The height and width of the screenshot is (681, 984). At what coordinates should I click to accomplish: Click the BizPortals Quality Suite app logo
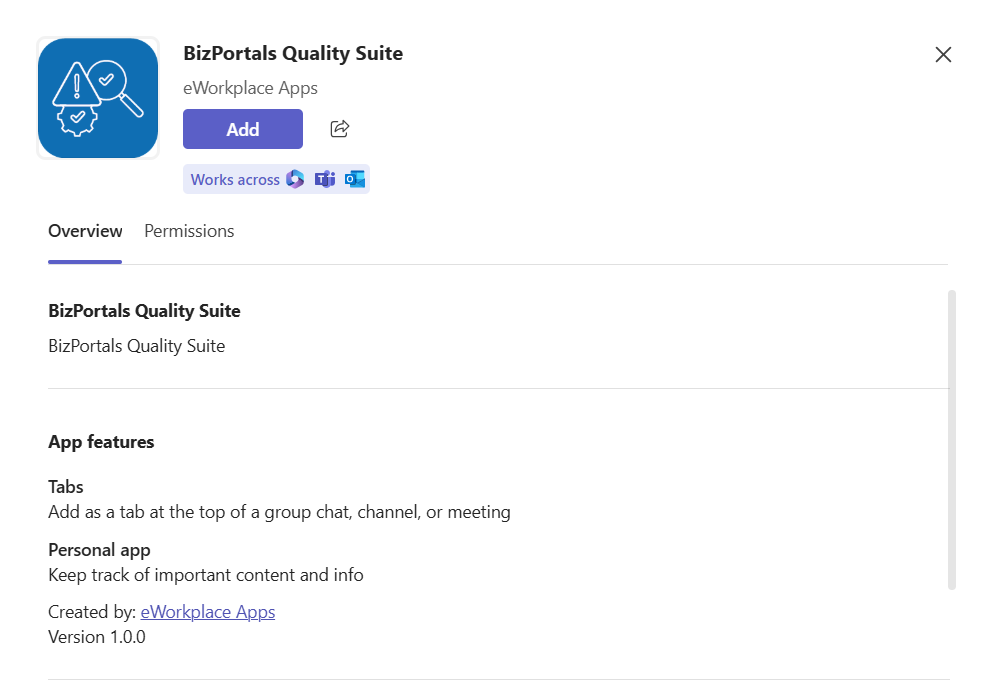pos(98,98)
